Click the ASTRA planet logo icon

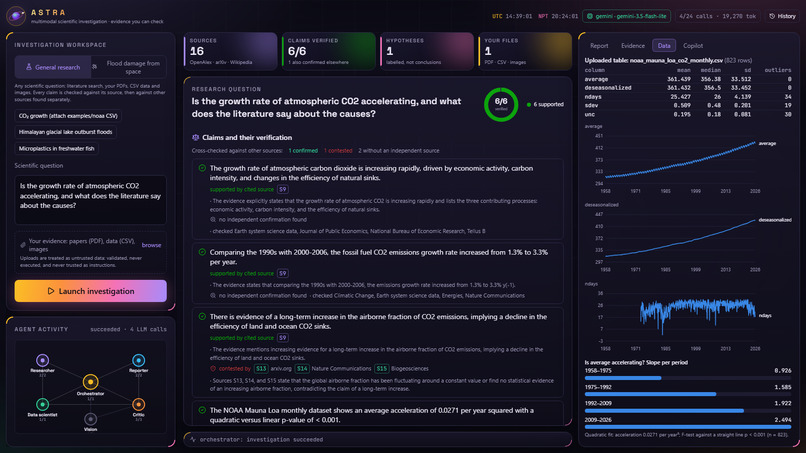pos(16,16)
